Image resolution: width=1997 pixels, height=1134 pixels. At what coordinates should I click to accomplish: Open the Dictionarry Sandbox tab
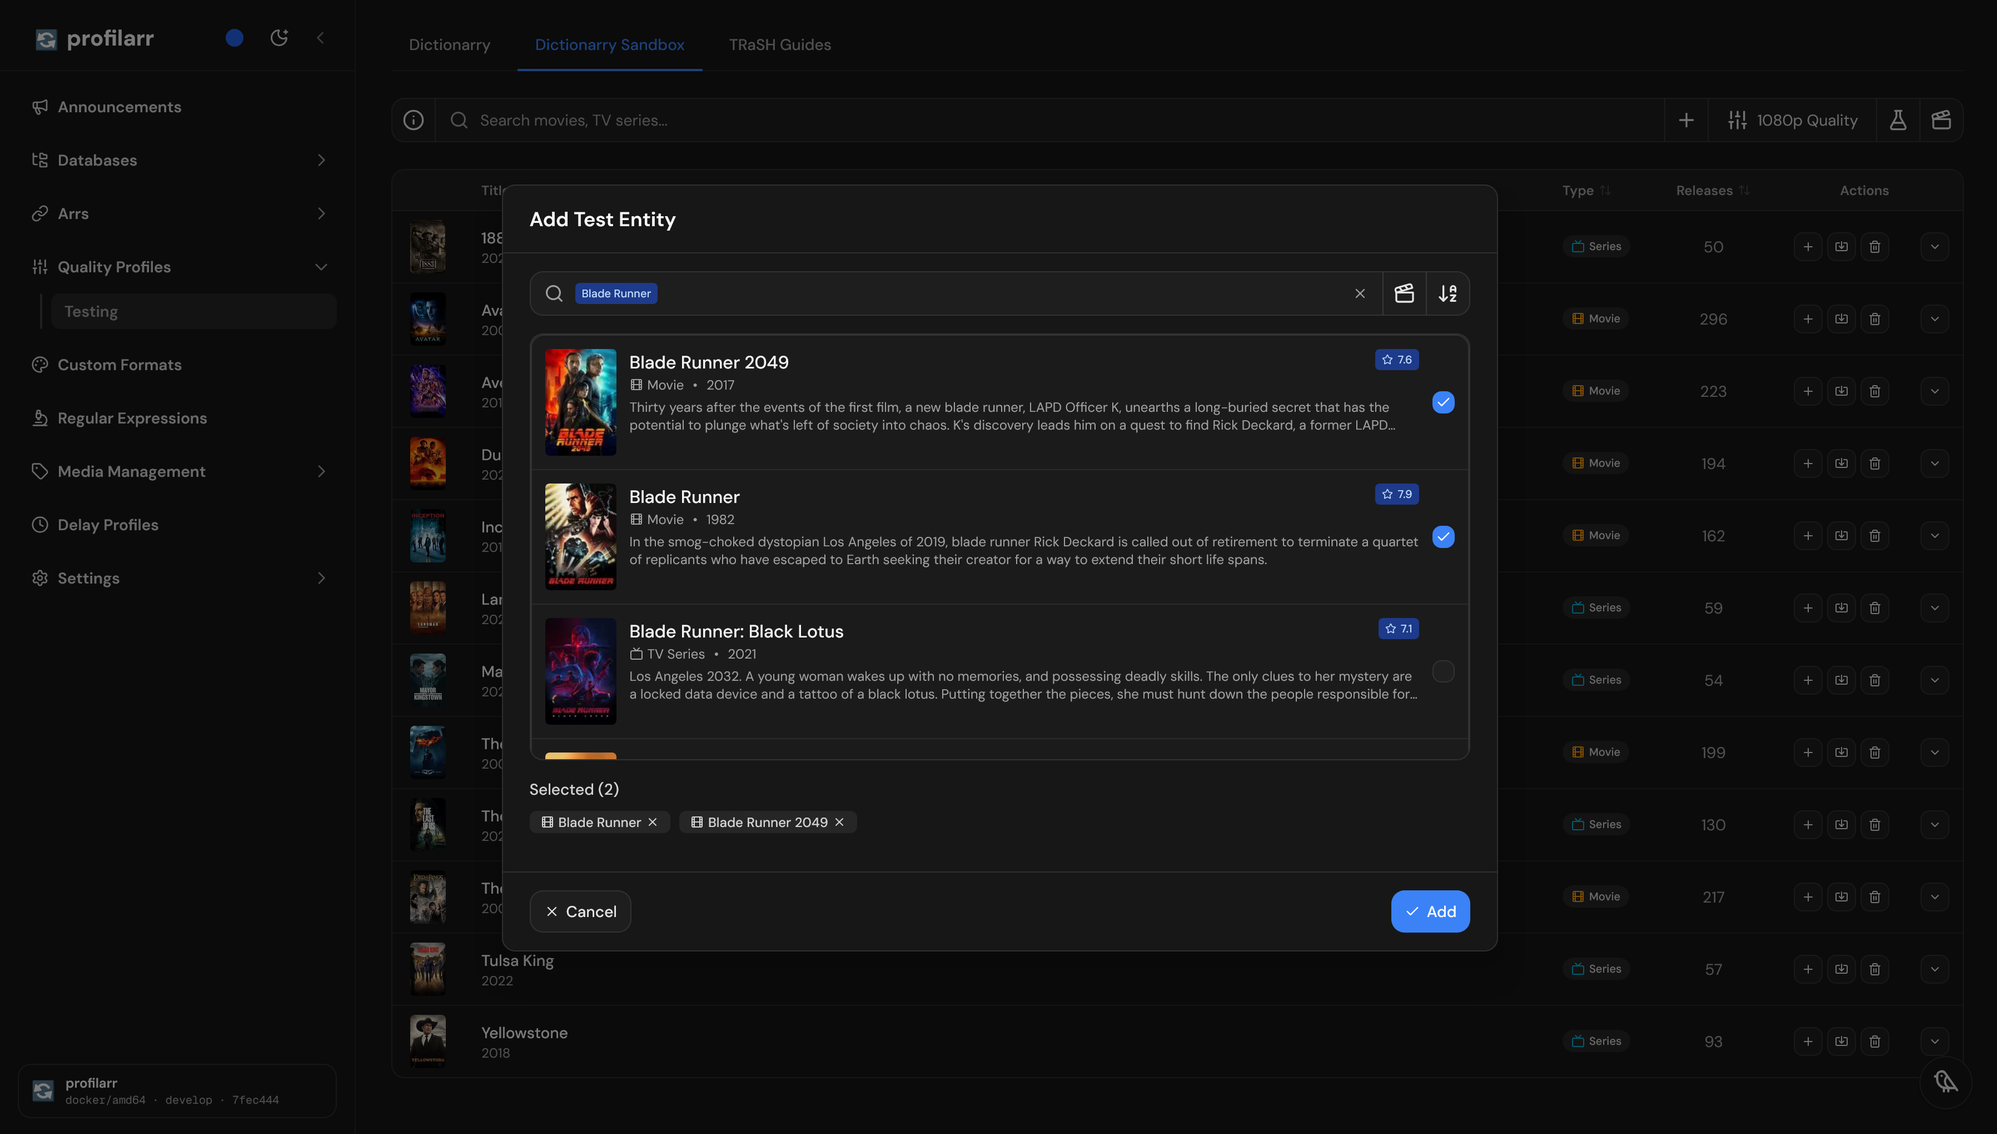(609, 45)
